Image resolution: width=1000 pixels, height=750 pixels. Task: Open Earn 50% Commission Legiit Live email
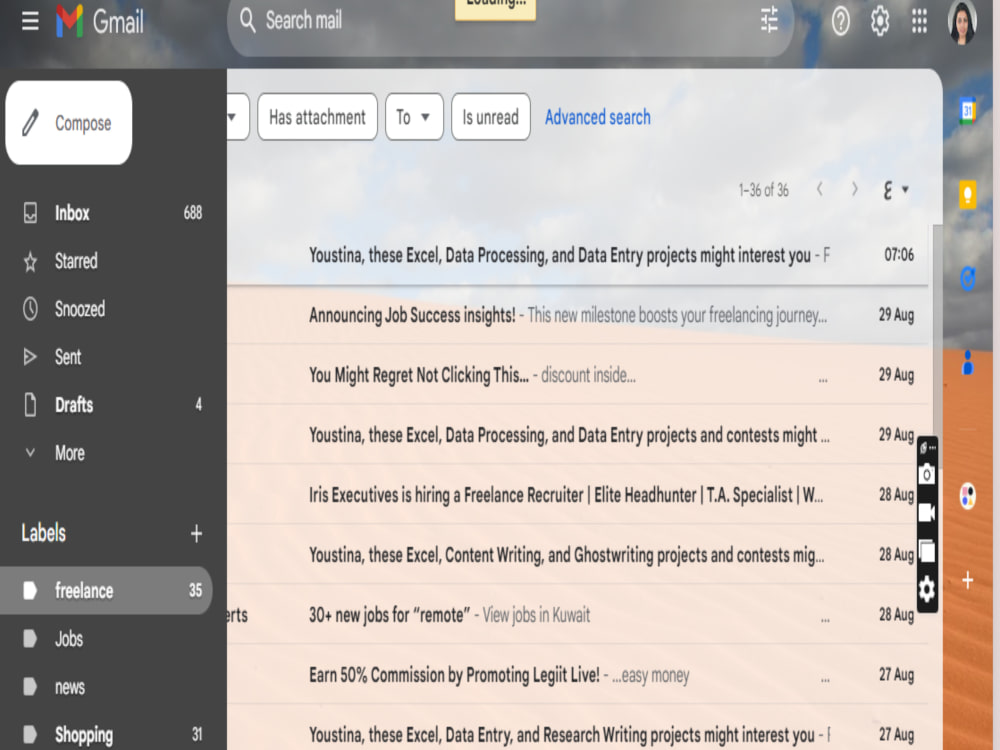point(578,675)
